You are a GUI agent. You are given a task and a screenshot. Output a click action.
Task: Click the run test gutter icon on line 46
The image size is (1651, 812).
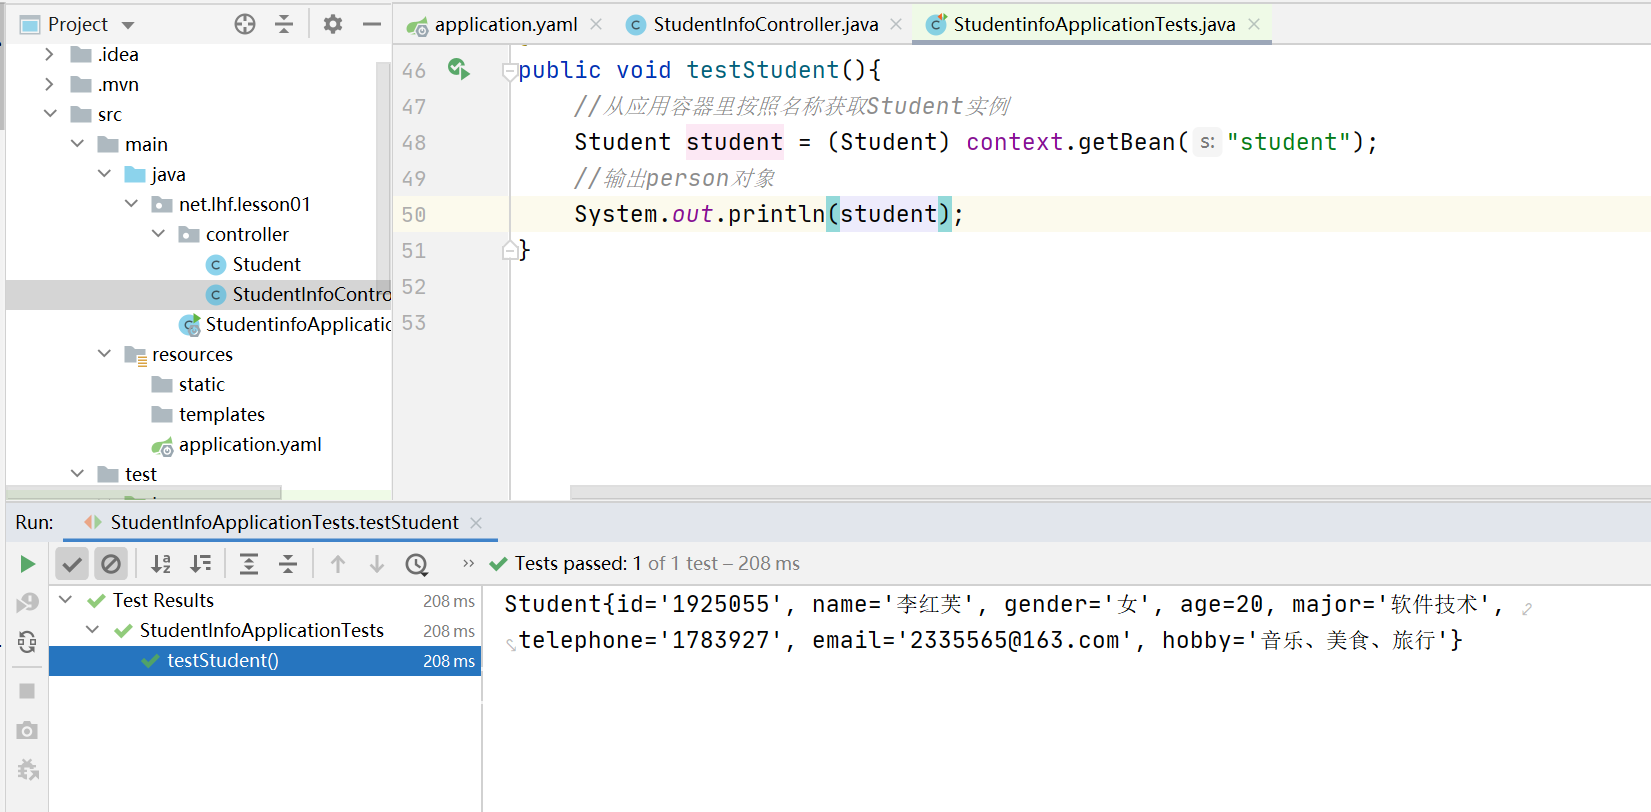click(459, 69)
